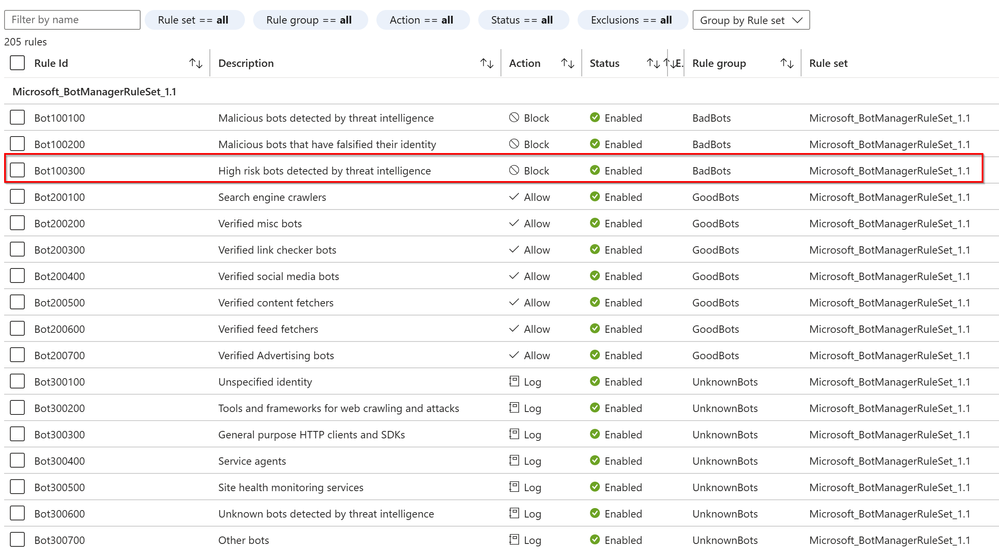This screenshot has height=551, width=999.
Task: Open the Status filter pill
Action: [x=522, y=20]
